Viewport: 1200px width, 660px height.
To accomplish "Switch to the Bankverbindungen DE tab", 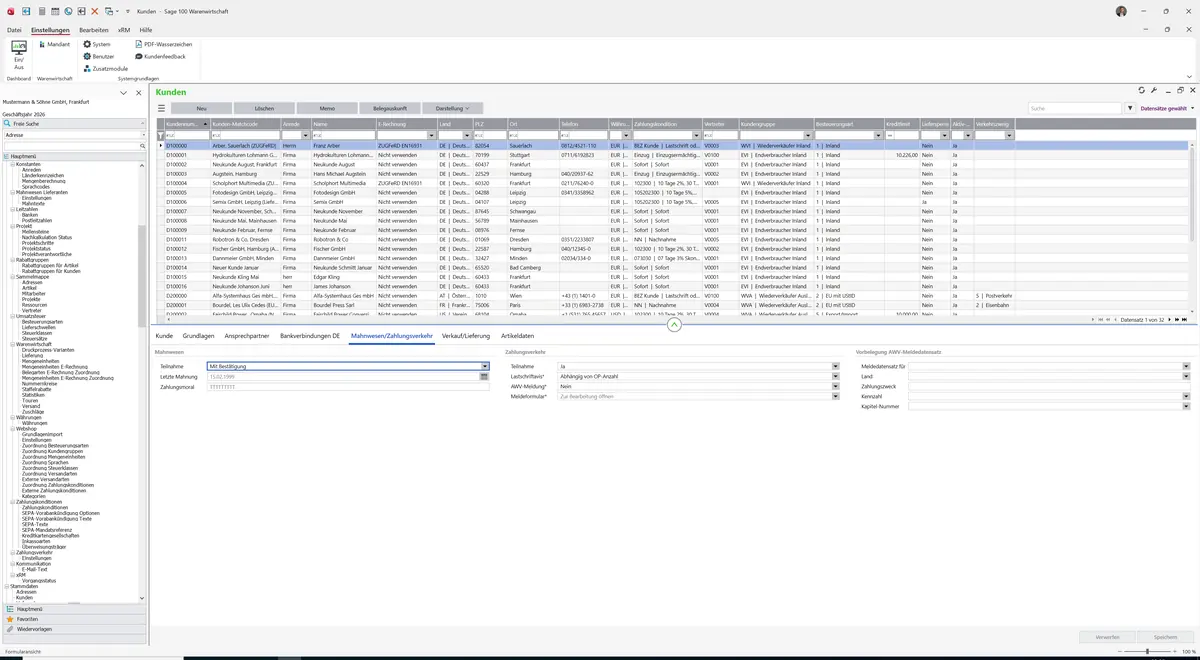I will click(x=310, y=336).
